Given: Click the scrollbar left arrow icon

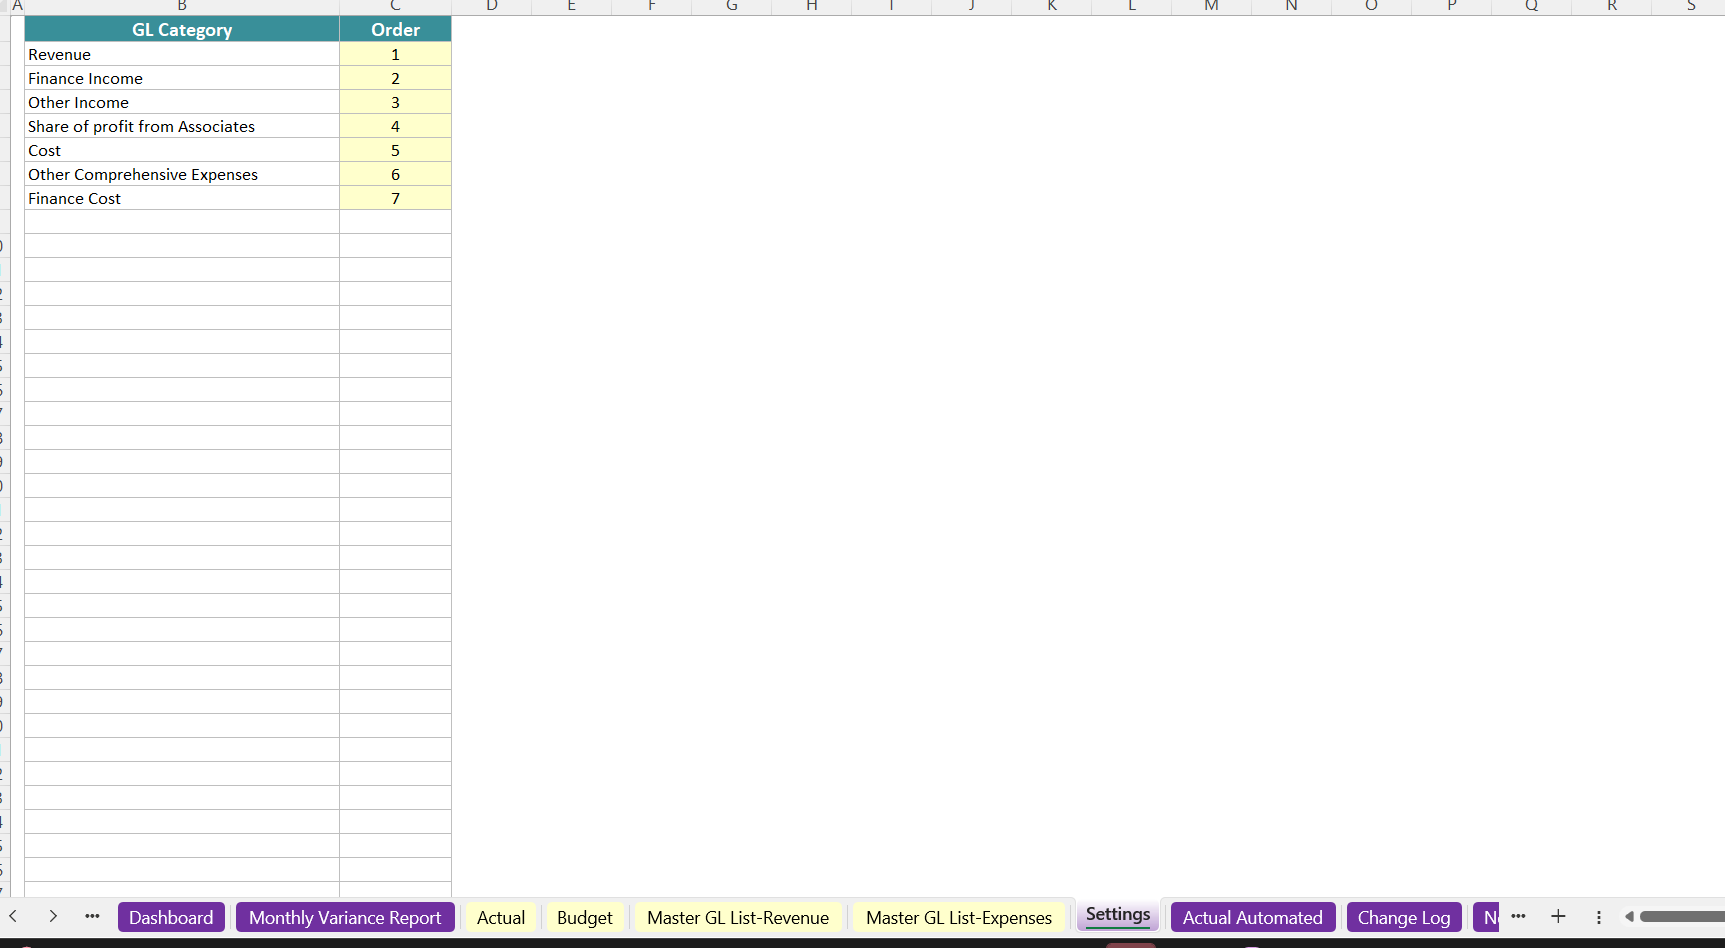Looking at the screenshot, I should [1629, 917].
